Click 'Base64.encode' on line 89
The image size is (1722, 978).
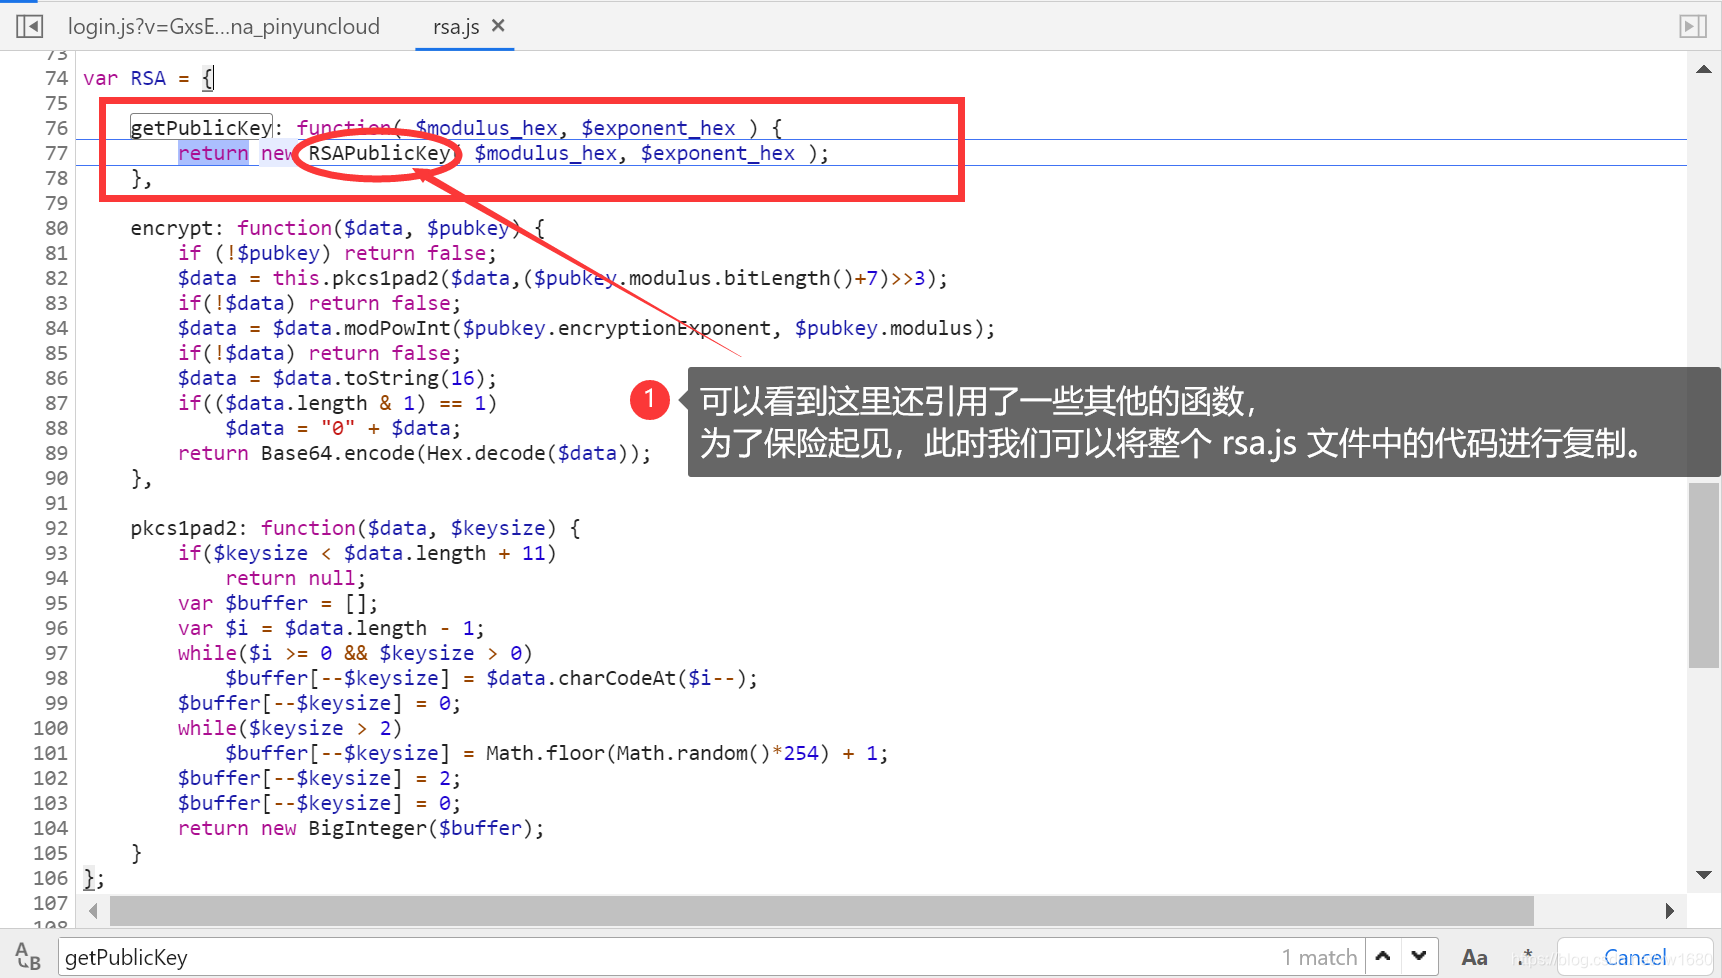338,453
